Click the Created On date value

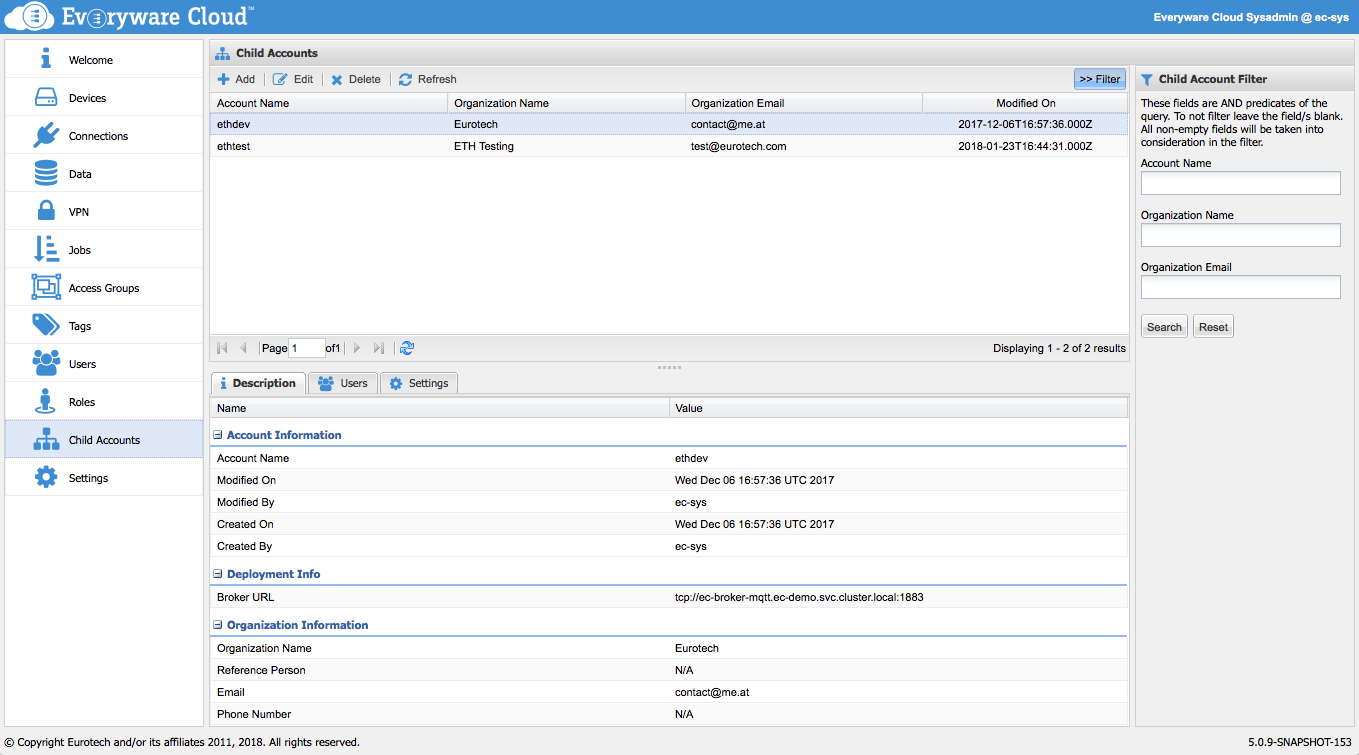coord(754,524)
